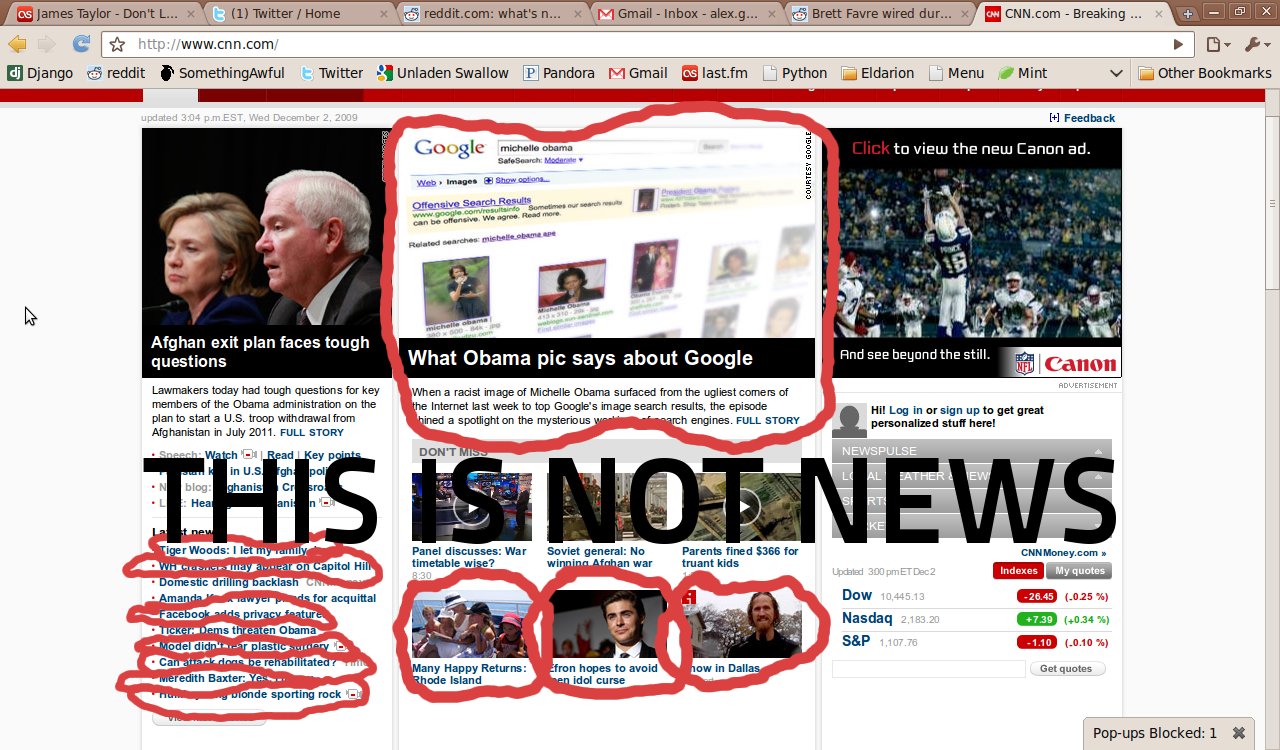Select the CNN.com Breaking tab
Image resolution: width=1280 pixels, height=750 pixels.
tap(1072, 14)
